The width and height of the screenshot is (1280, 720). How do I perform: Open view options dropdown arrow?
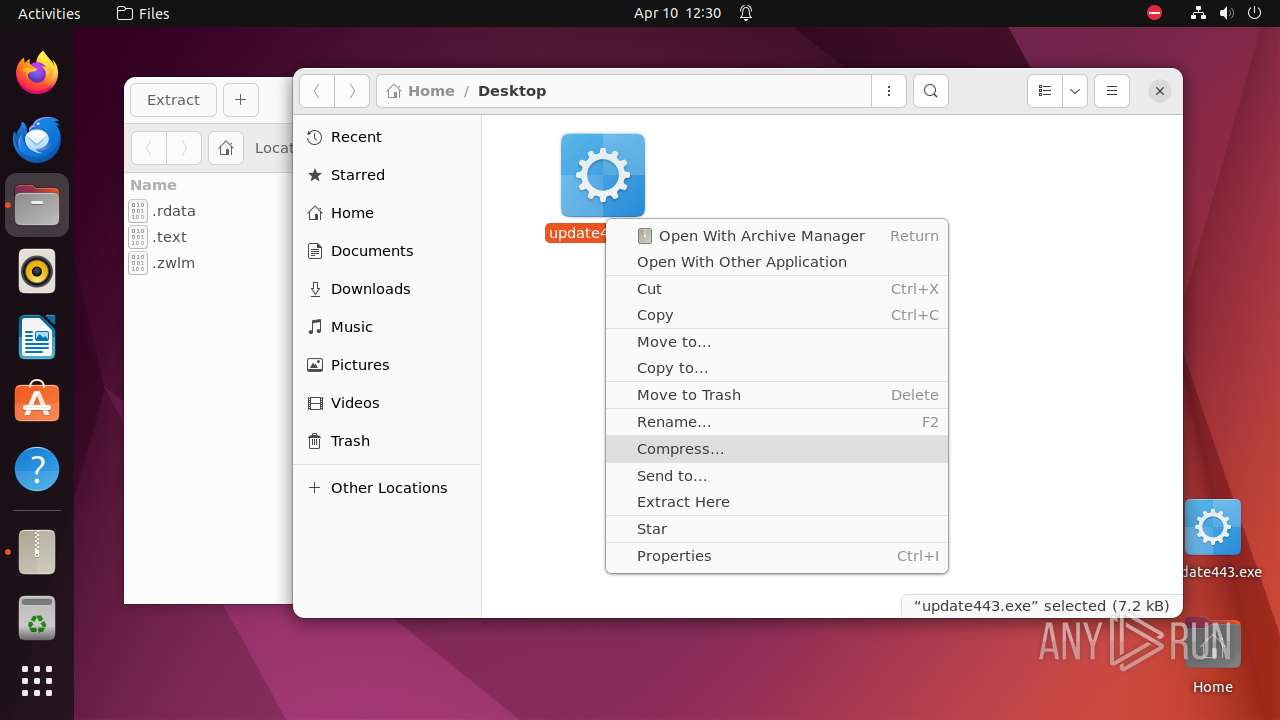click(1075, 91)
